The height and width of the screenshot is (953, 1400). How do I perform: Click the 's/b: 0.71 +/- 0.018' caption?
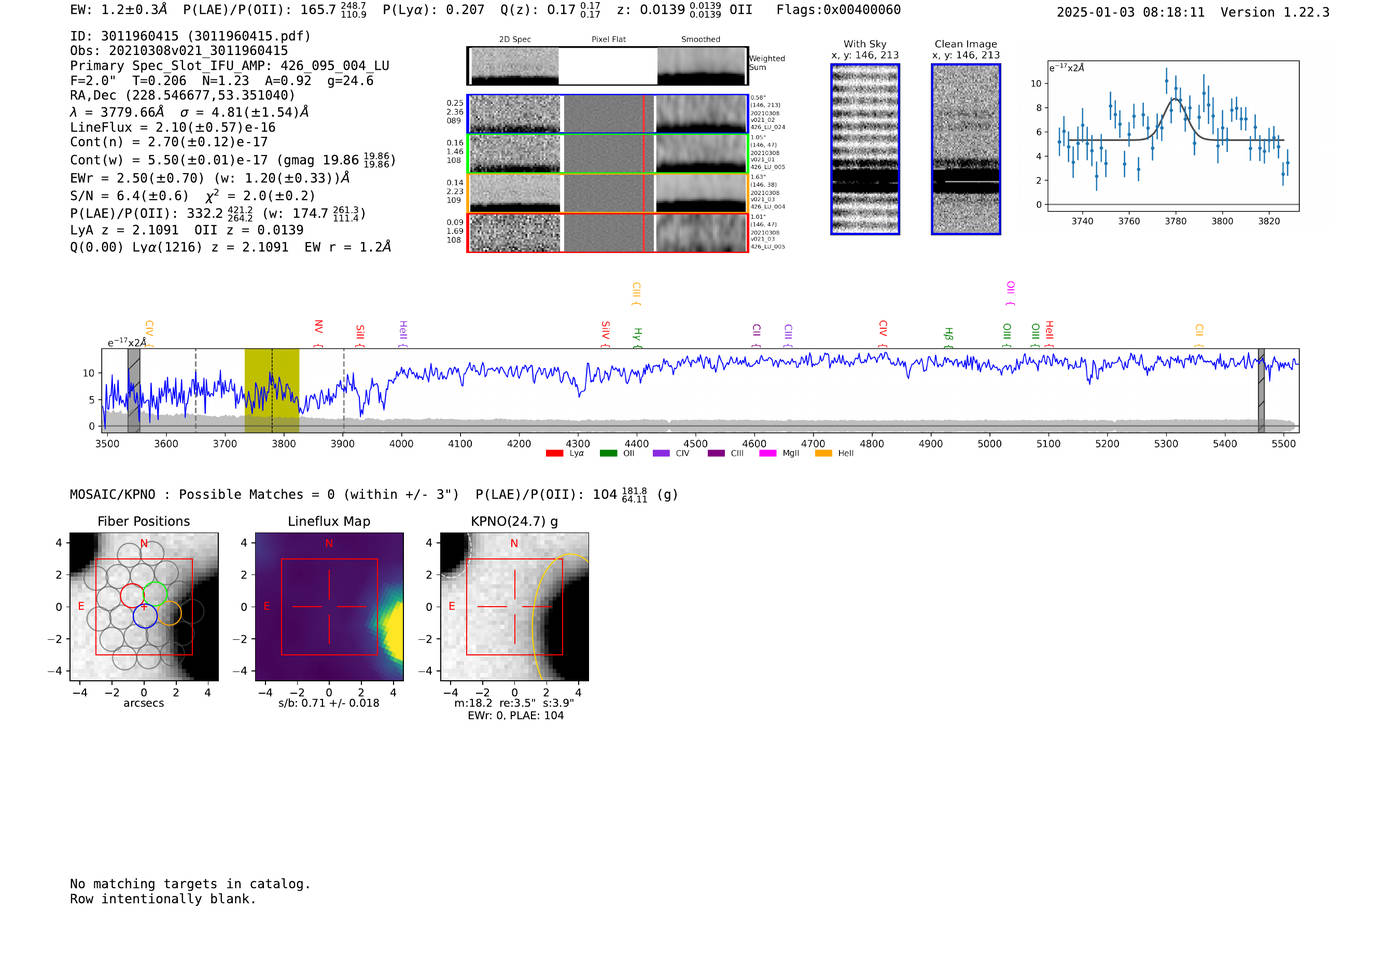[x=329, y=703]
